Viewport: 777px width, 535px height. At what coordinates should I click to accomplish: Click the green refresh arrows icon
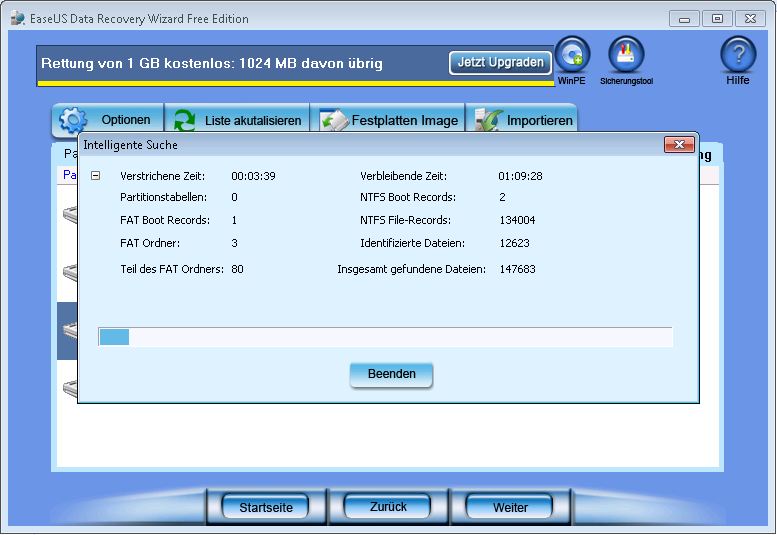click(184, 121)
